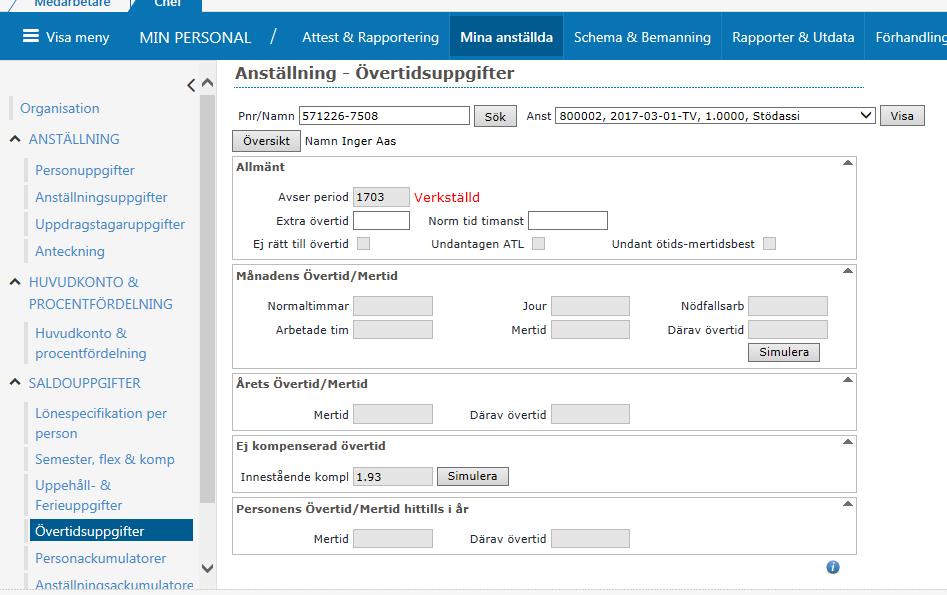Open Personuppgifter in sidebar
947x595 pixels.
85,170
